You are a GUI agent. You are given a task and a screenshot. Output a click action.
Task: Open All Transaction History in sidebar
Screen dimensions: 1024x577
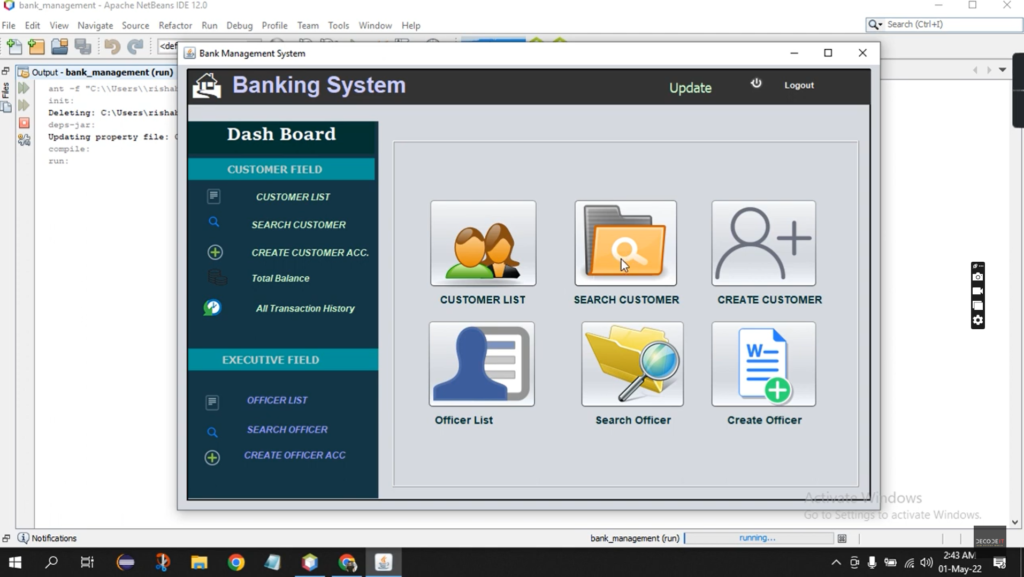click(x=305, y=308)
